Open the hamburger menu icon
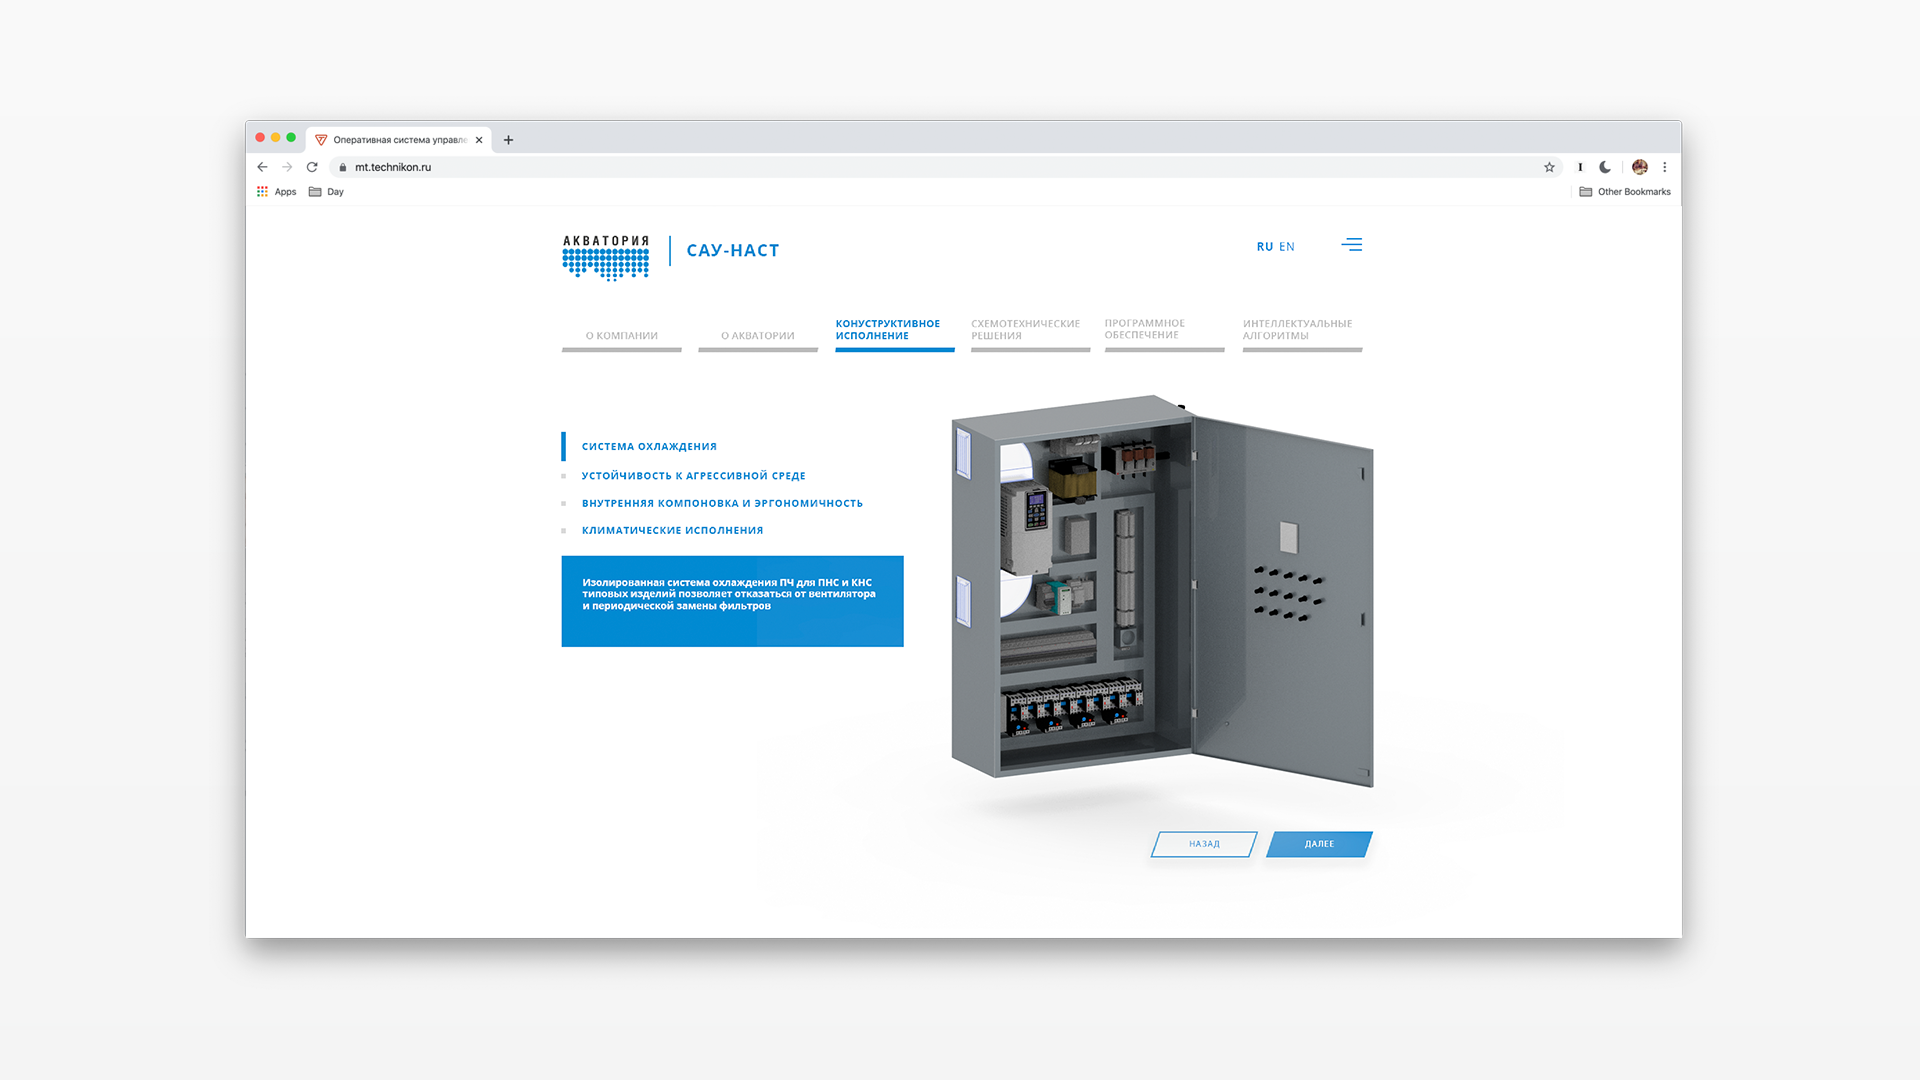1920x1080 pixels. (1351, 245)
